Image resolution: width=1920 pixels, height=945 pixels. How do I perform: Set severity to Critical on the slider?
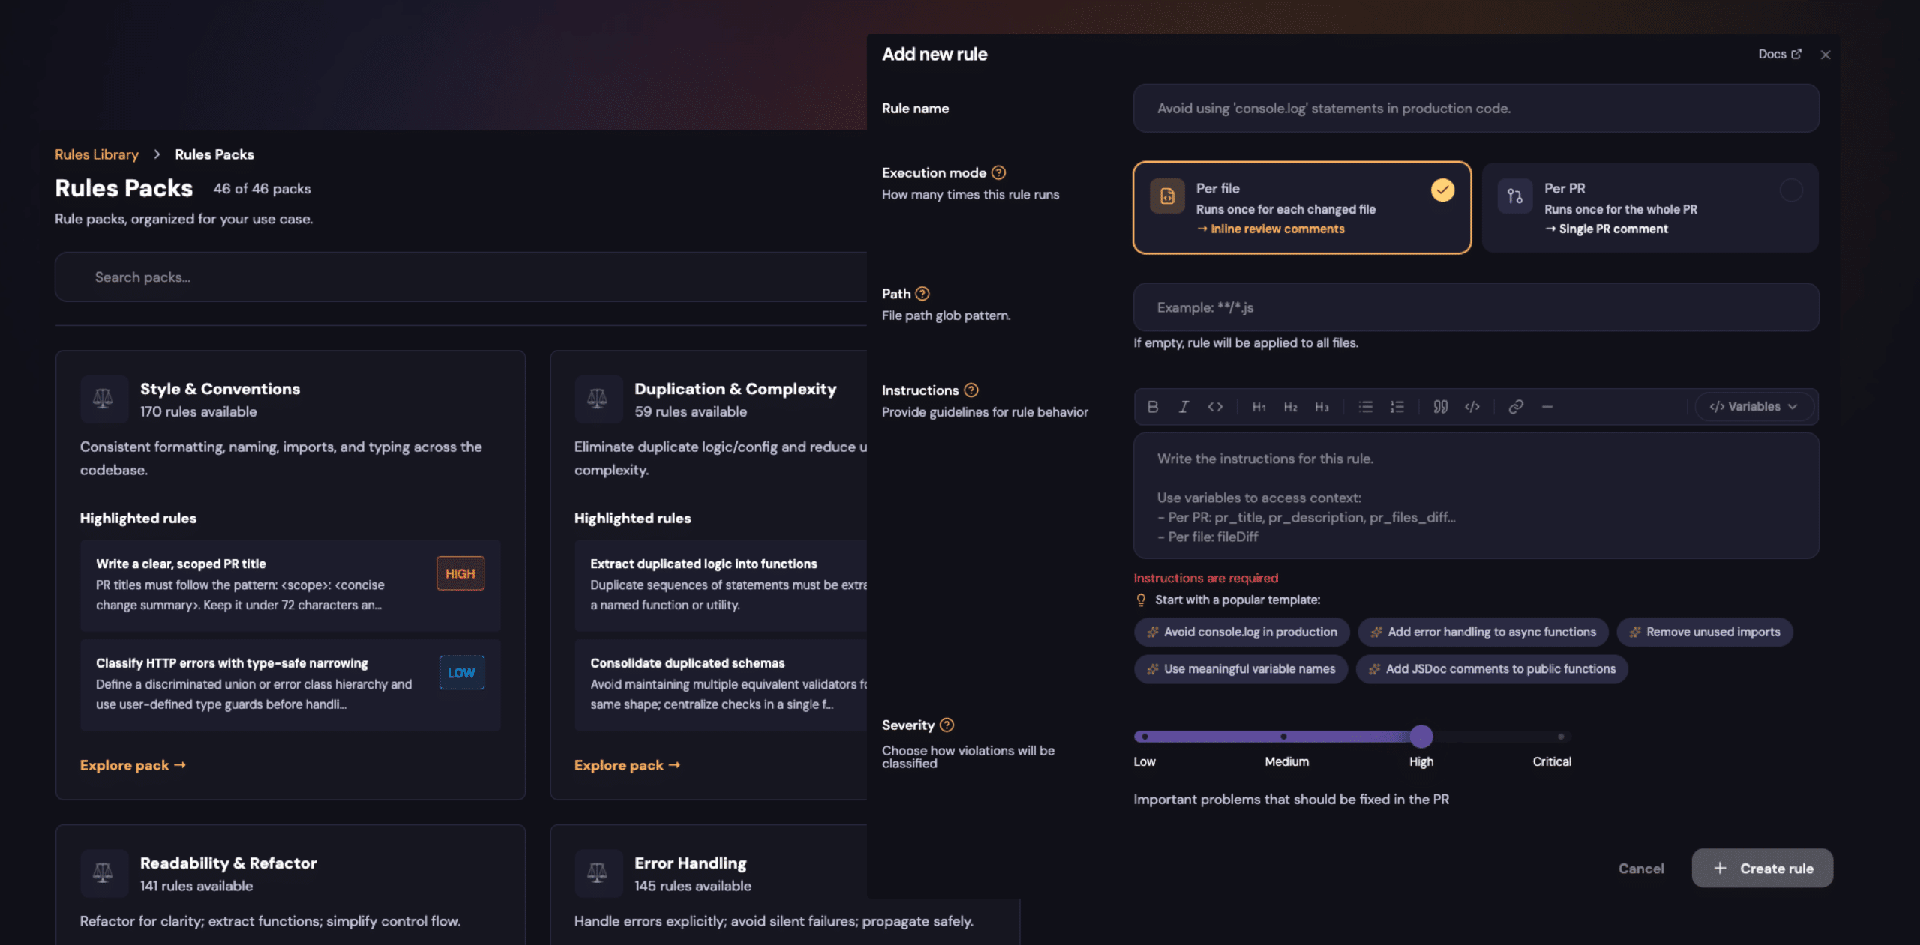[x=1561, y=737]
